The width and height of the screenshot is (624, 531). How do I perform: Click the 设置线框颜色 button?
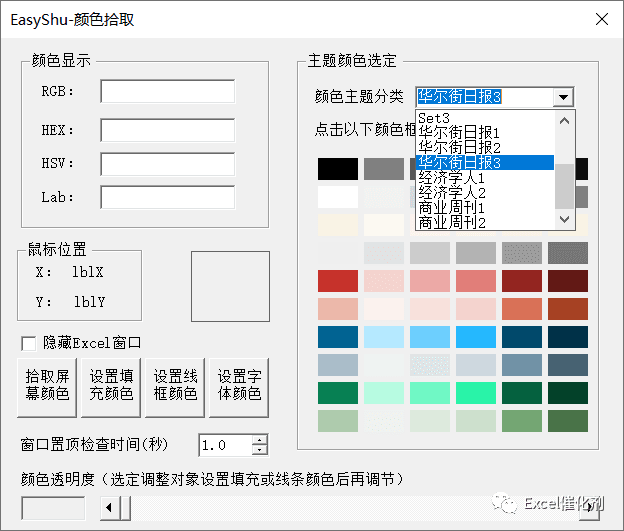pos(175,387)
